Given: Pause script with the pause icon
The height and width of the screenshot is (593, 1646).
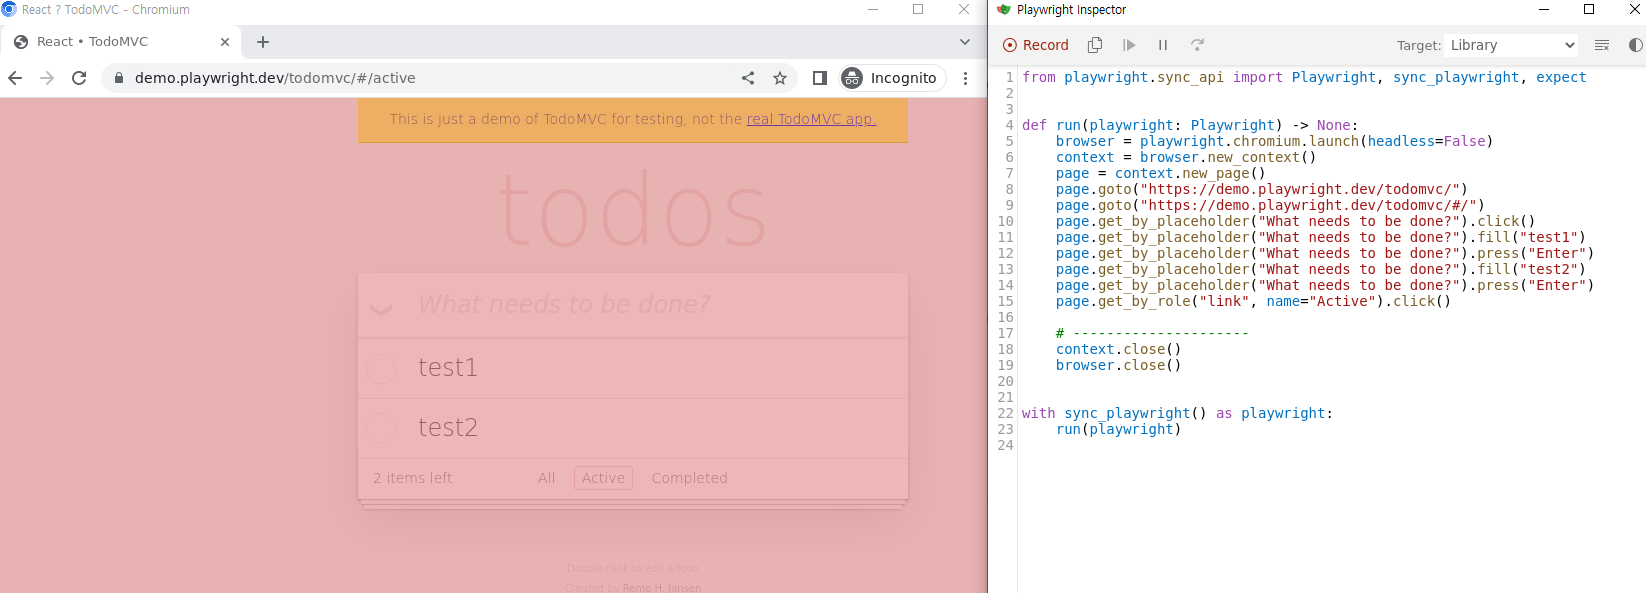Looking at the screenshot, I should (x=1163, y=45).
